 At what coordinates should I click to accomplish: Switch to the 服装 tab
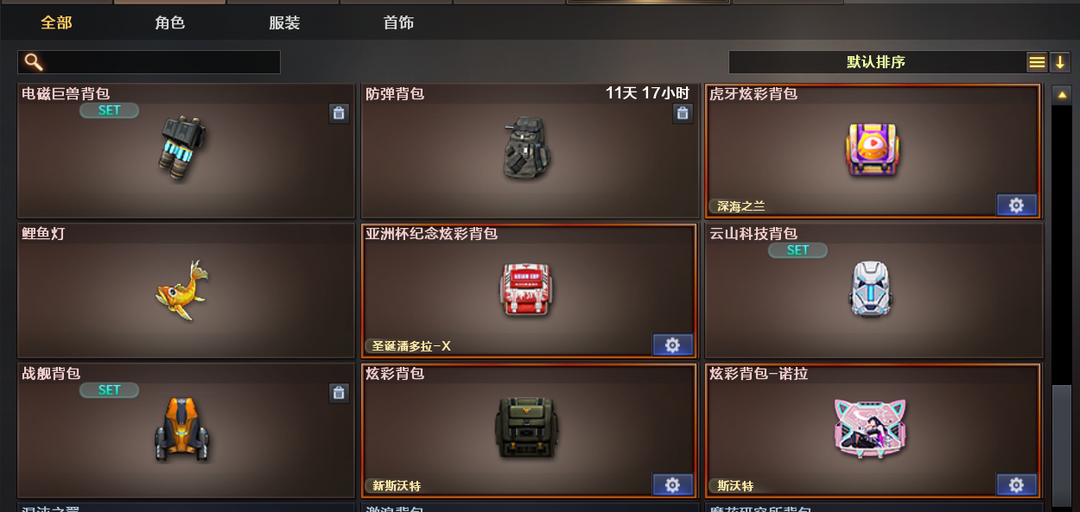[284, 23]
